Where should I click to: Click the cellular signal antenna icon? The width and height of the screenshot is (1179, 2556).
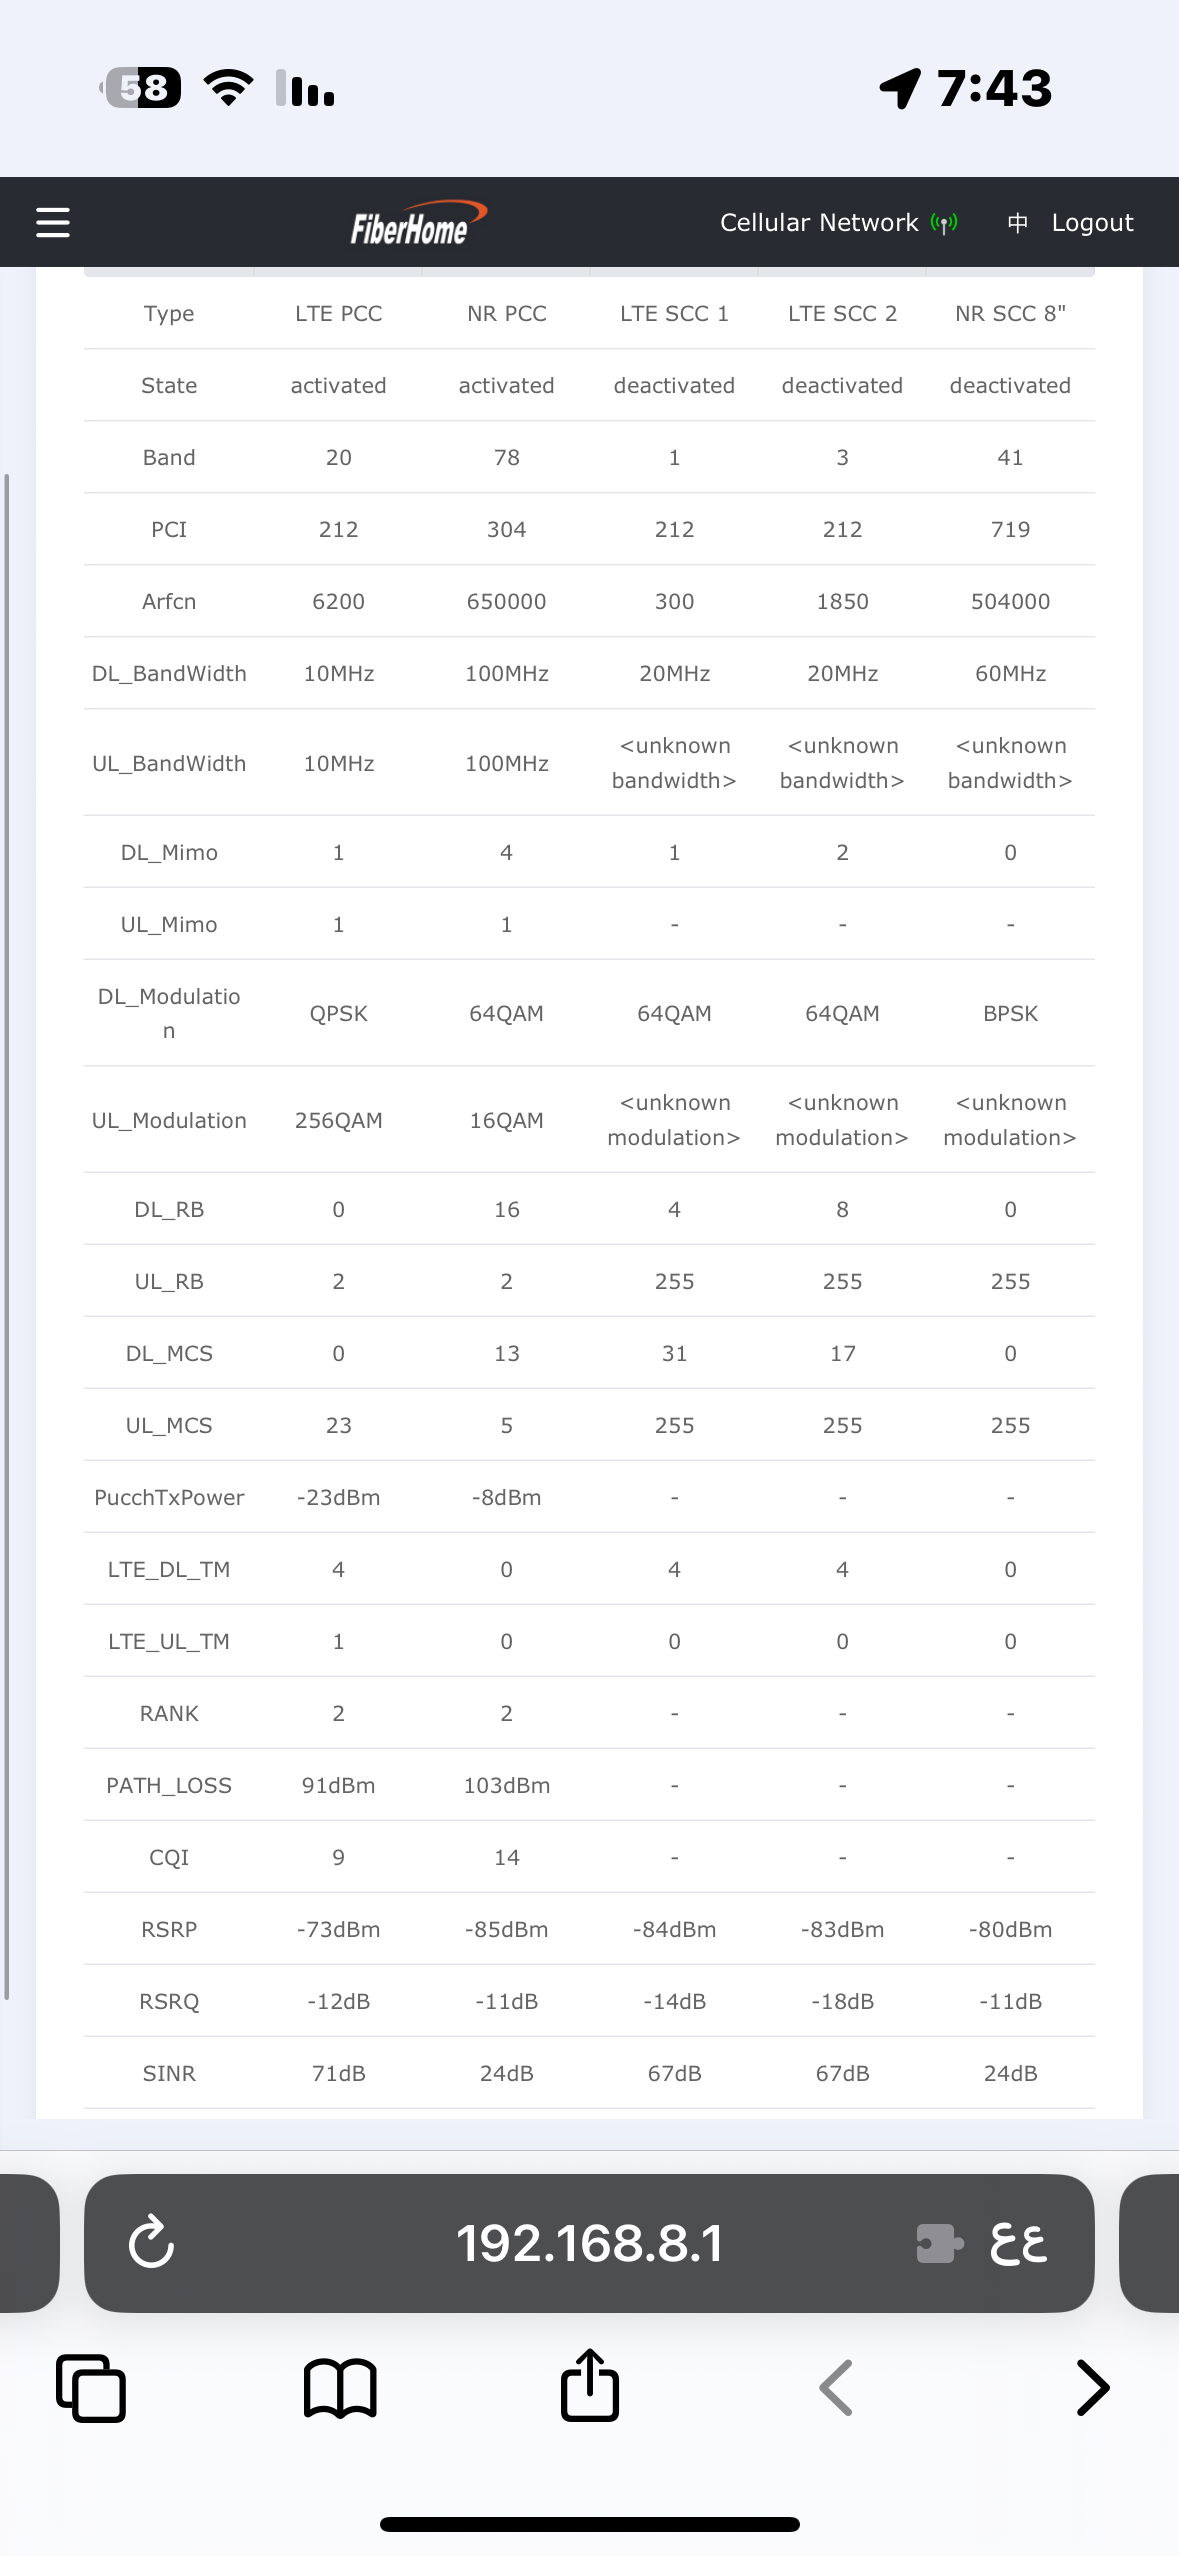[943, 223]
